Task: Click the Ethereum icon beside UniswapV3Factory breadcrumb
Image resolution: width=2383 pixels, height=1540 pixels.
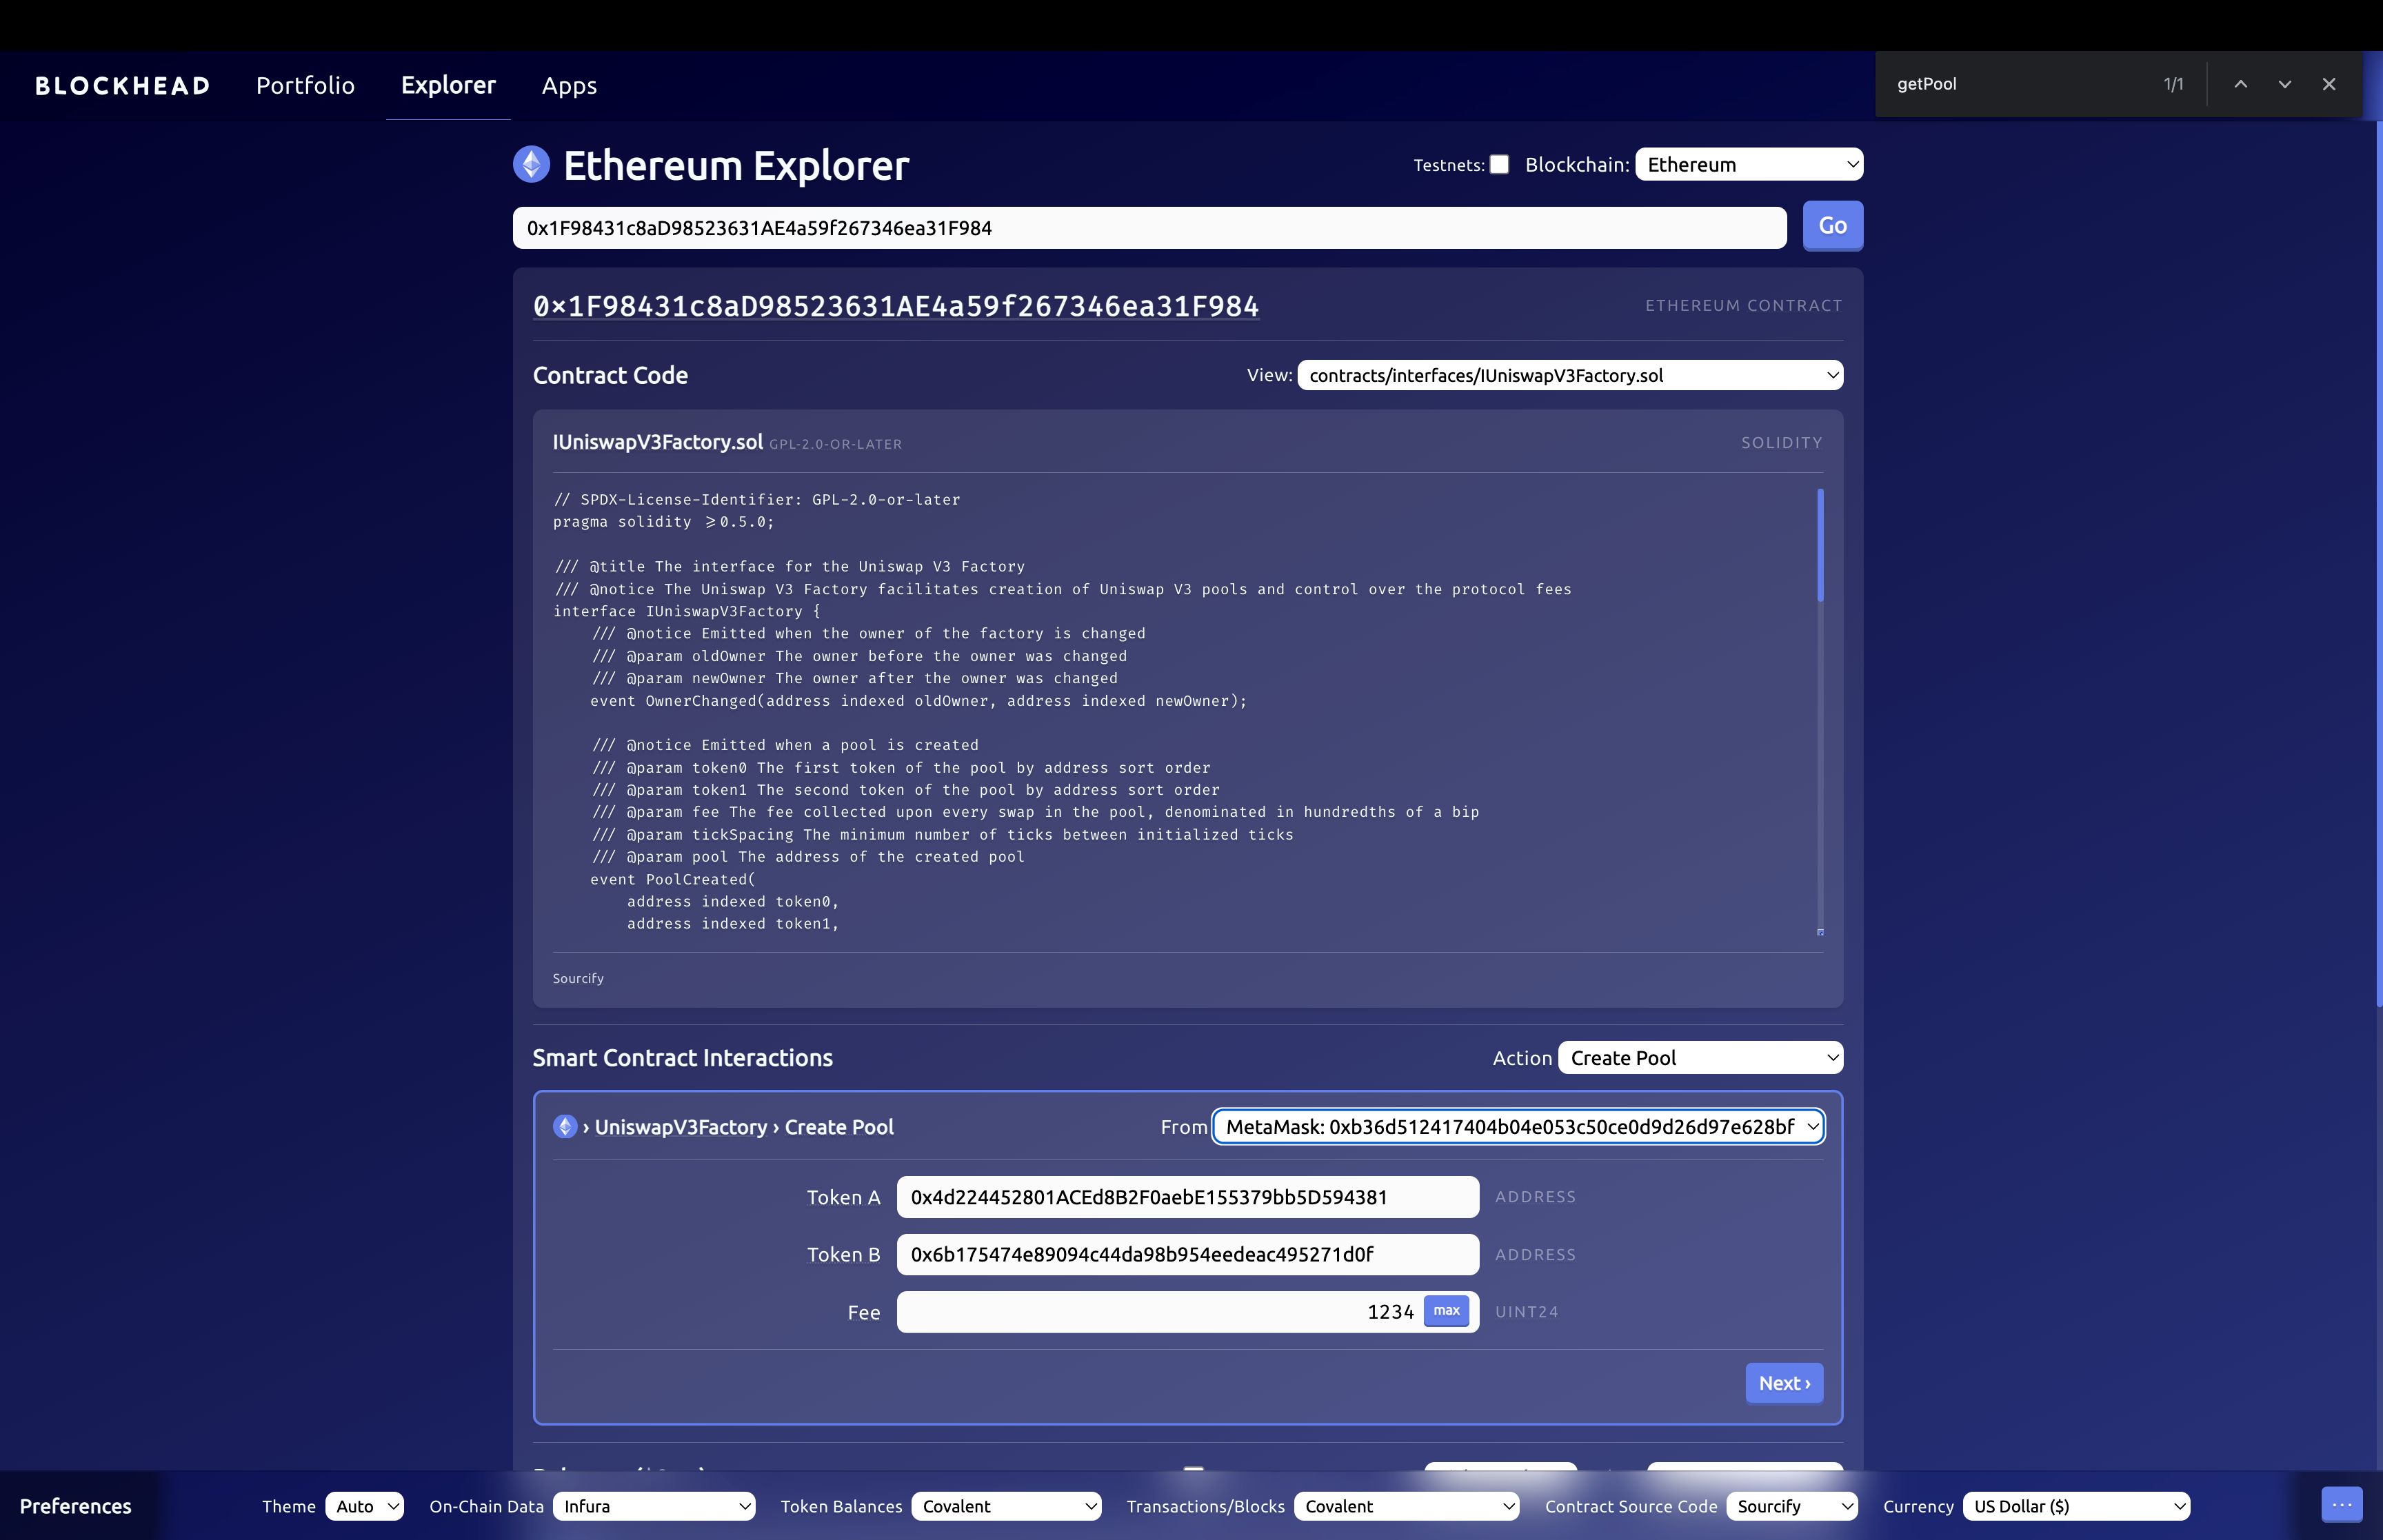Action: coord(565,1127)
